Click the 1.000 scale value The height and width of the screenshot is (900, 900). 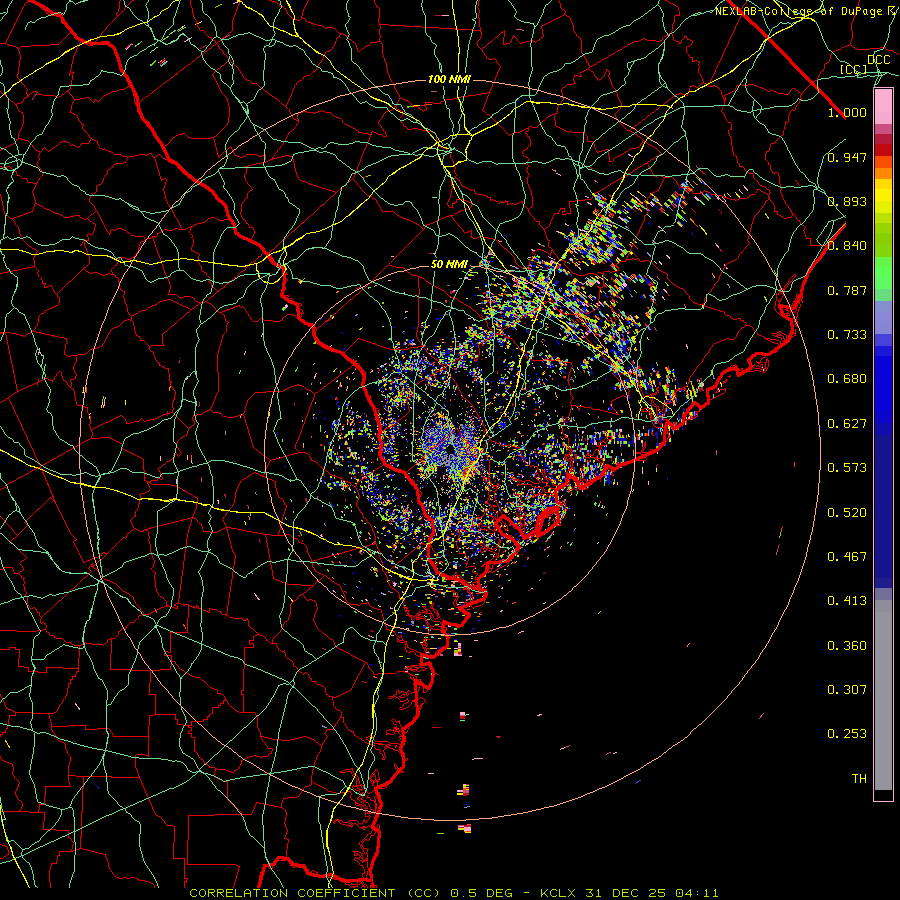847,112
